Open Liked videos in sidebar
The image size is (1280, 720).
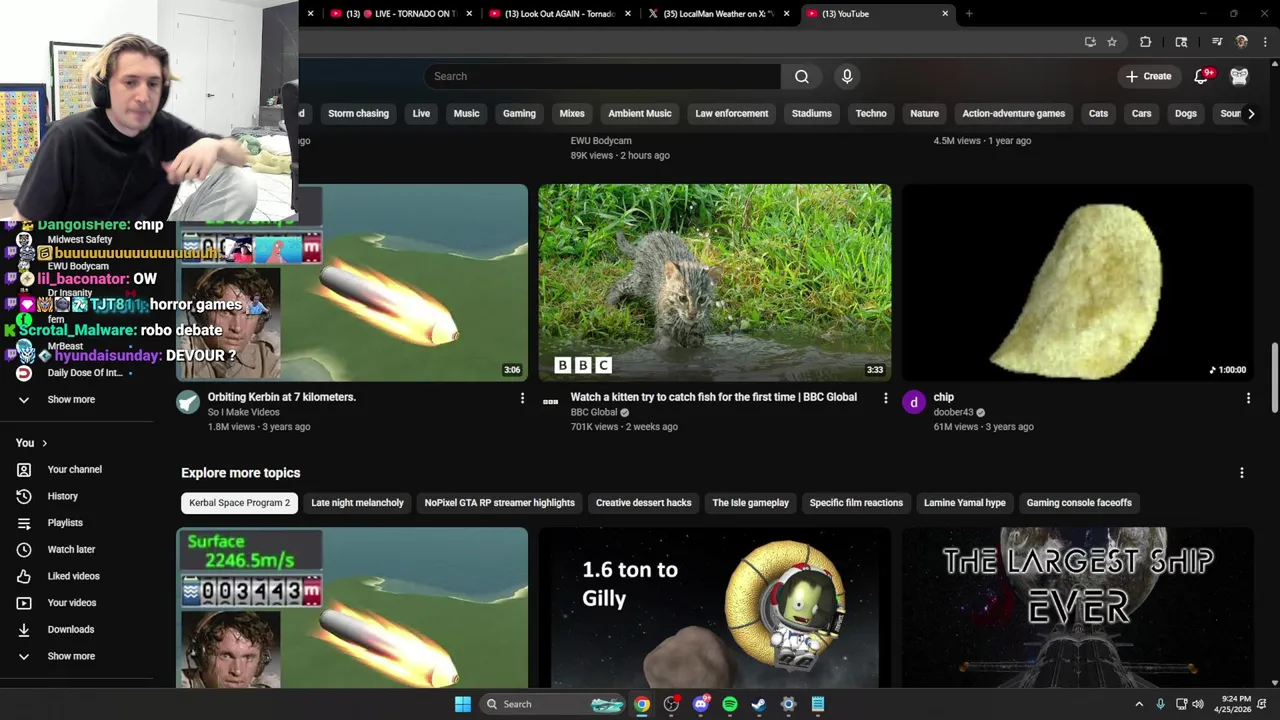[74, 576]
